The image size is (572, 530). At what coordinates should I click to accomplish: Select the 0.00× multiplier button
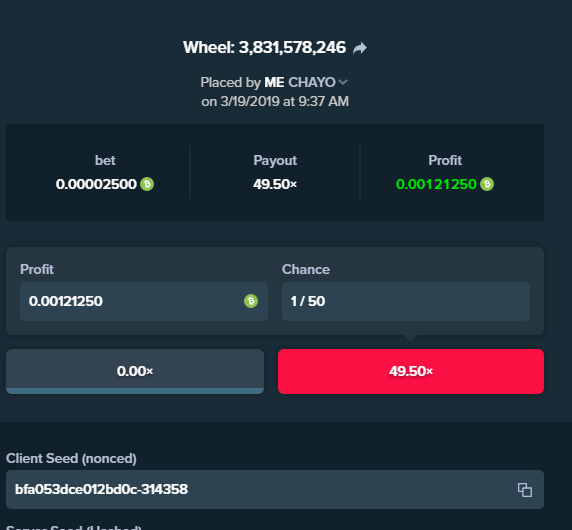(135, 371)
